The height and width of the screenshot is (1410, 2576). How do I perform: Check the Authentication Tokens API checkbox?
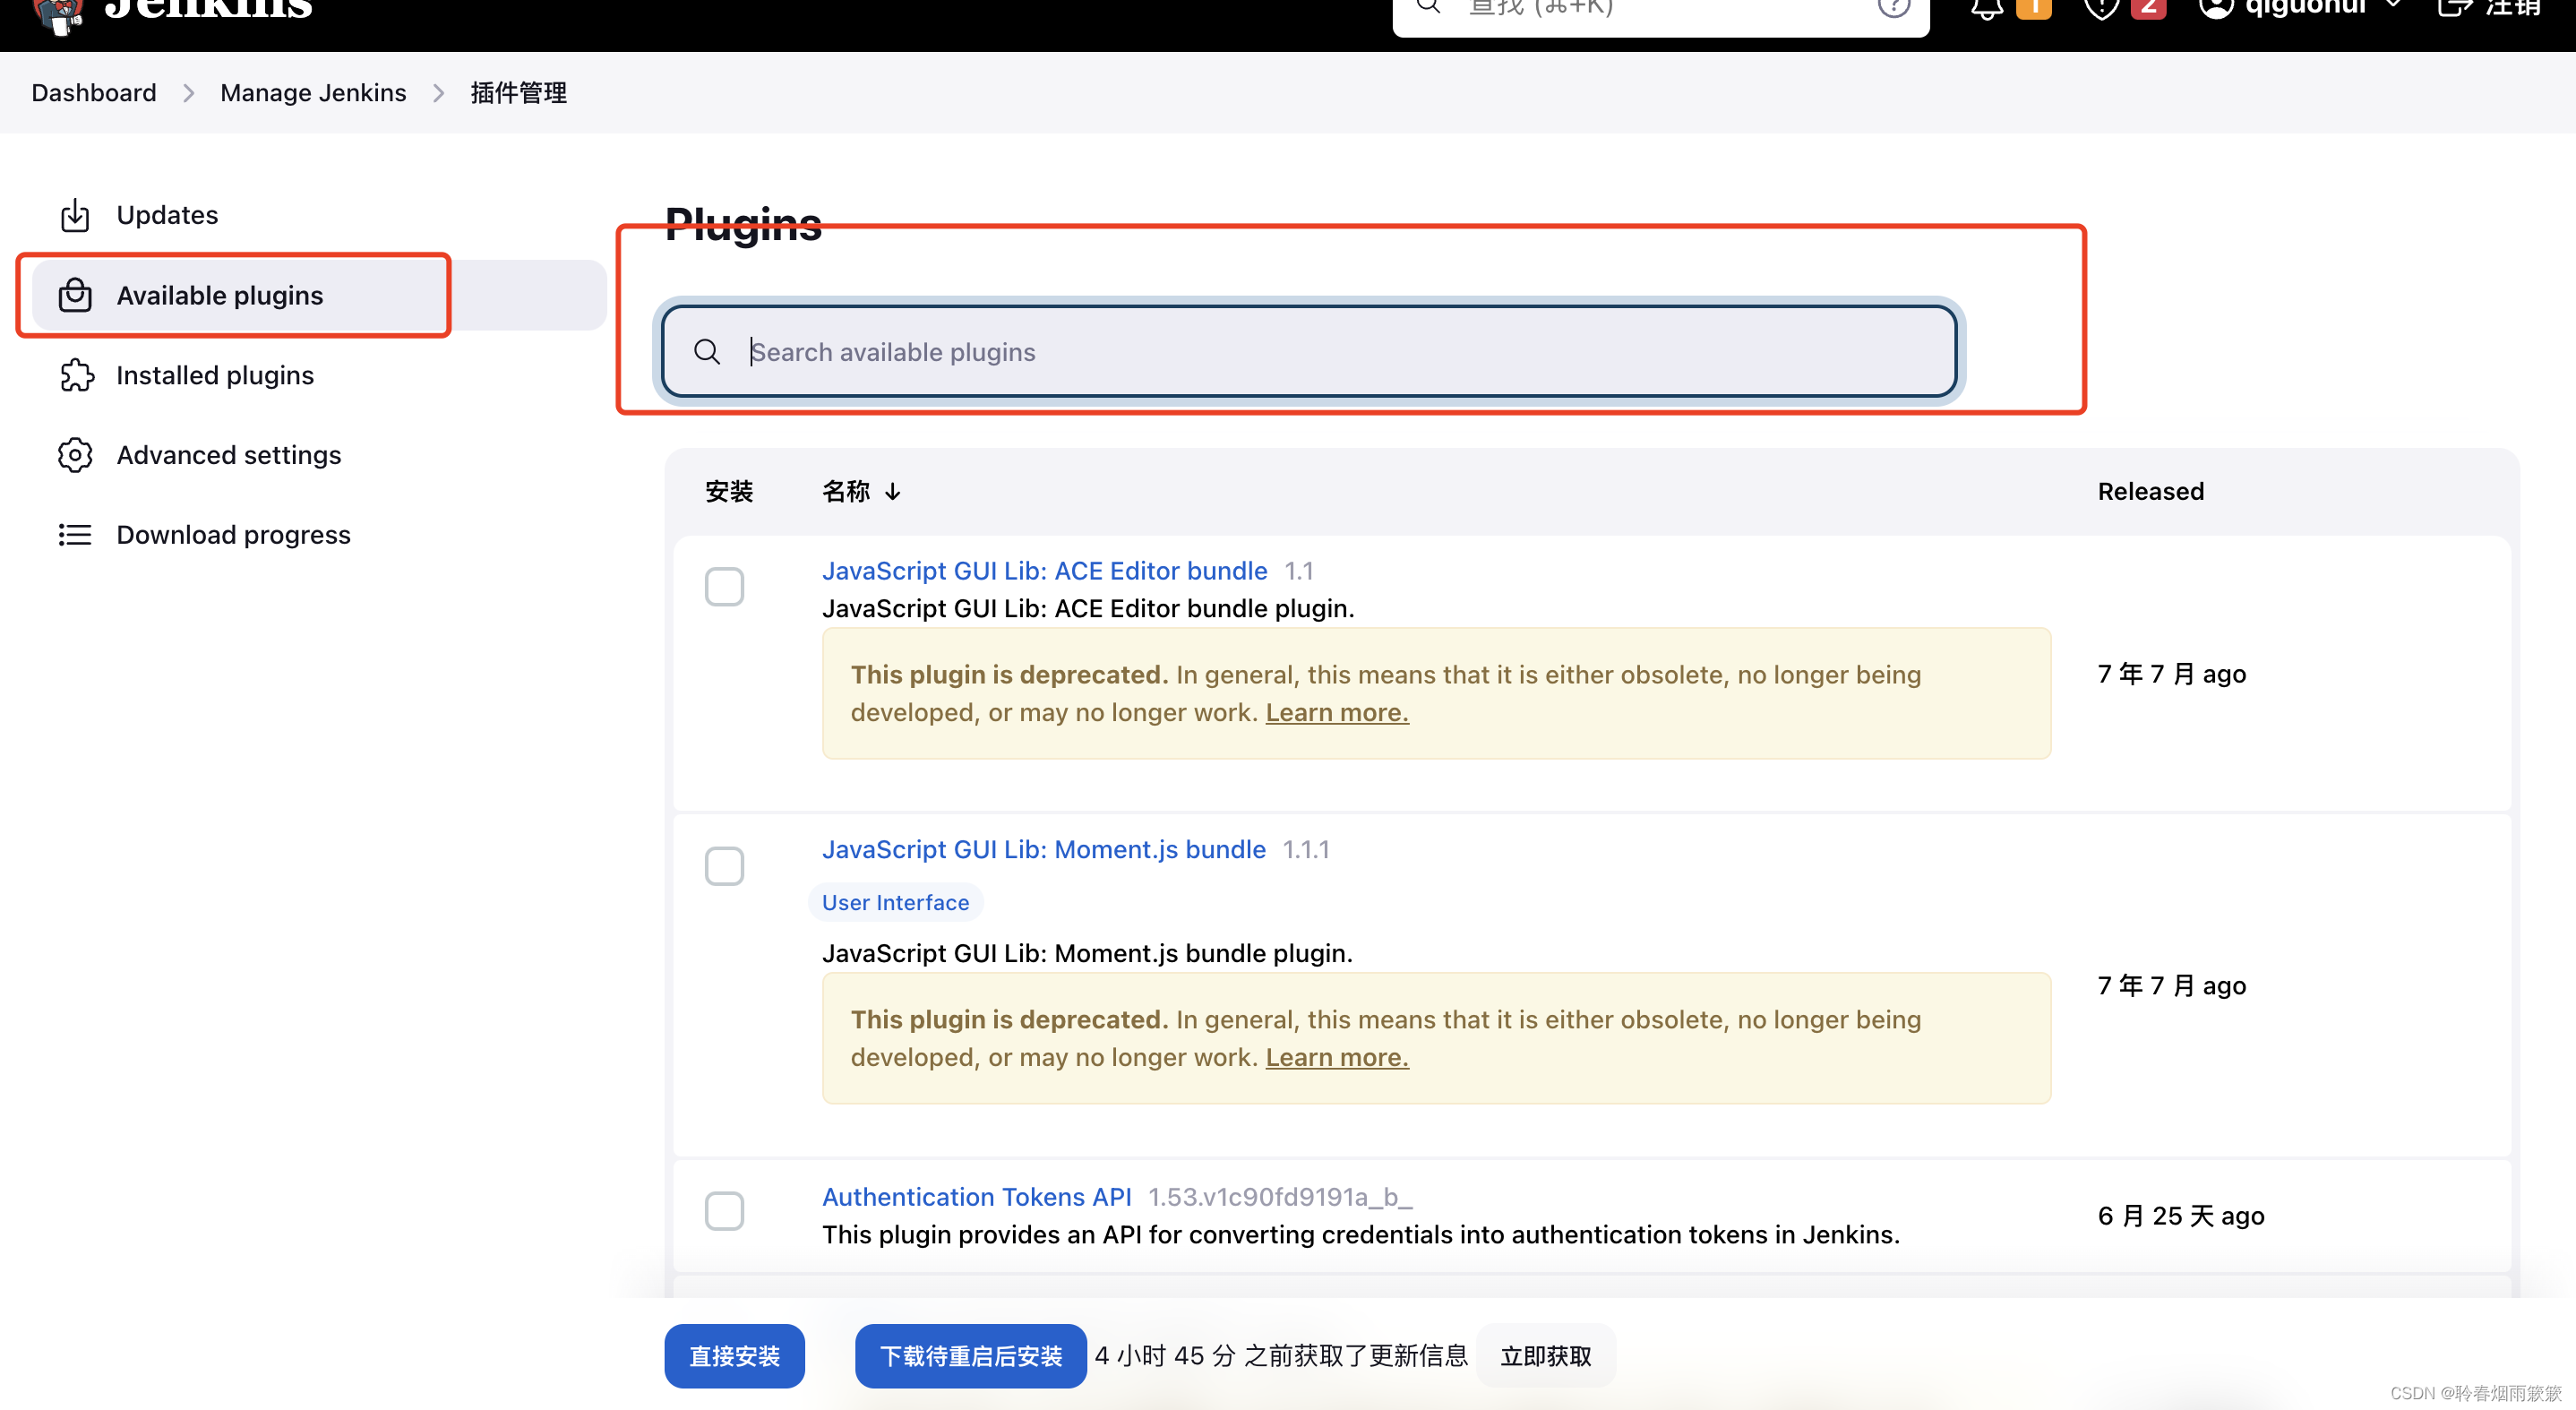point(724,1211)
